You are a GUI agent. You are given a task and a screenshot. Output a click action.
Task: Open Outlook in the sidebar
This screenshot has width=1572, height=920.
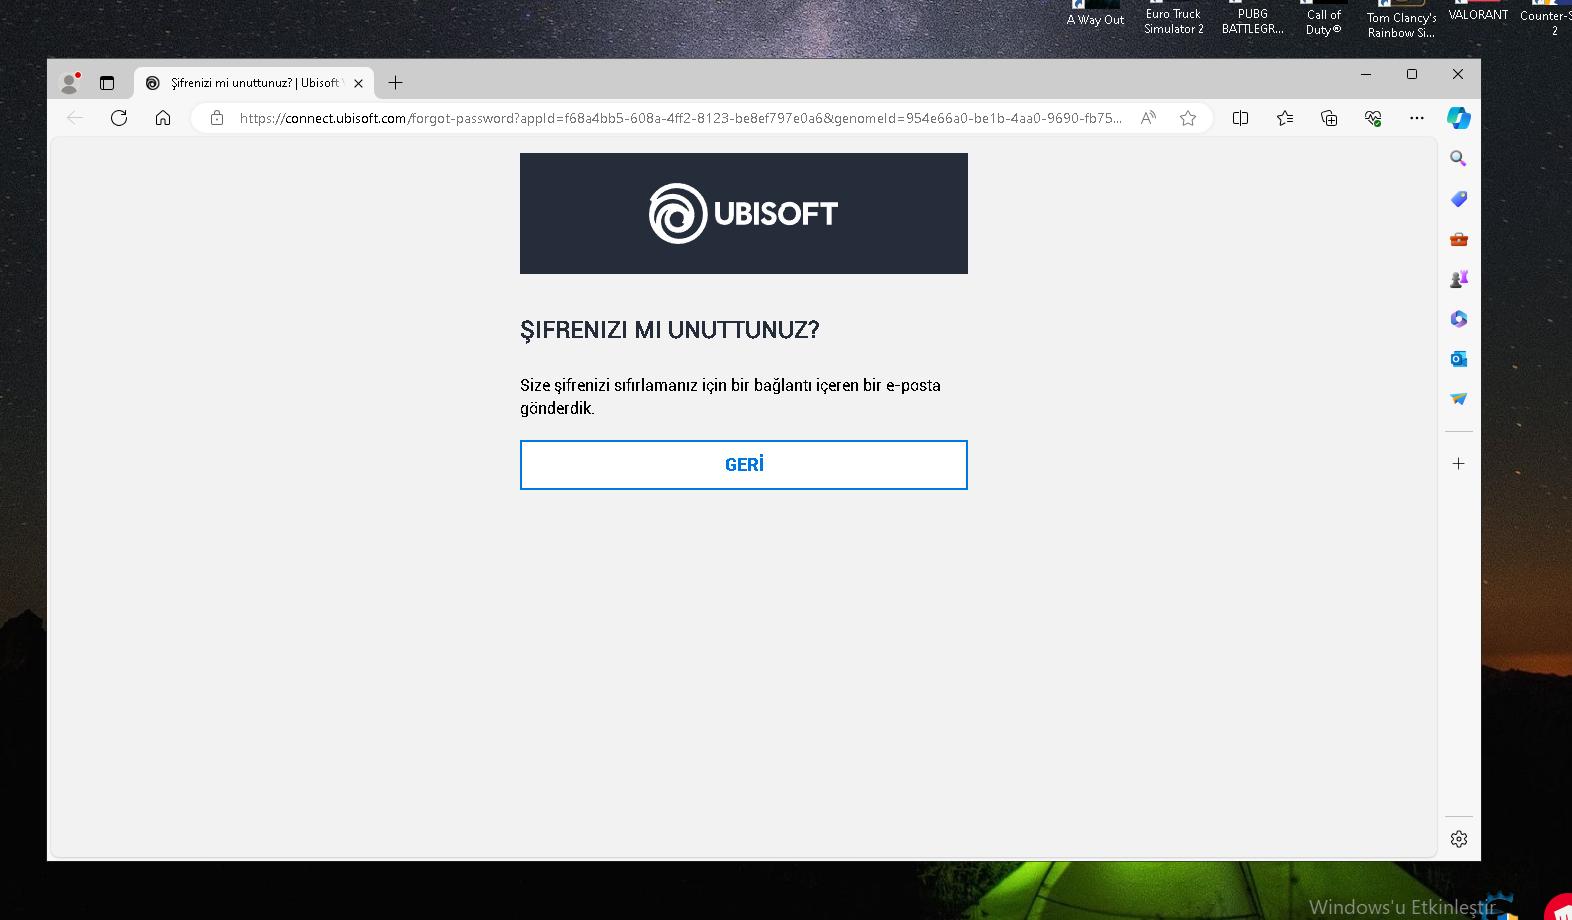(1459, 359)
